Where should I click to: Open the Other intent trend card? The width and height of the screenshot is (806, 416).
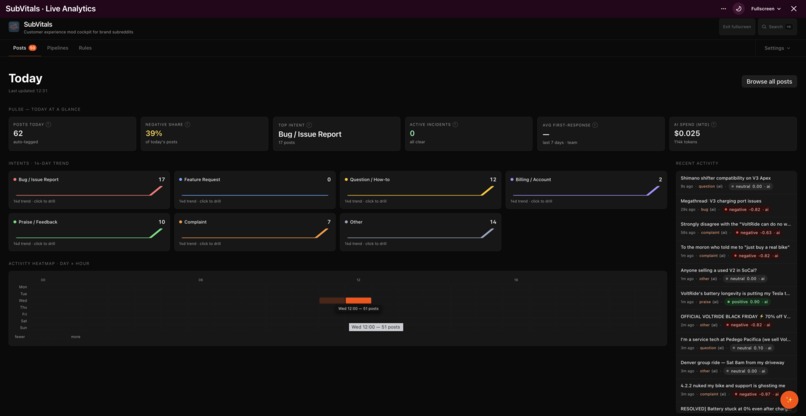click(420, 232)
